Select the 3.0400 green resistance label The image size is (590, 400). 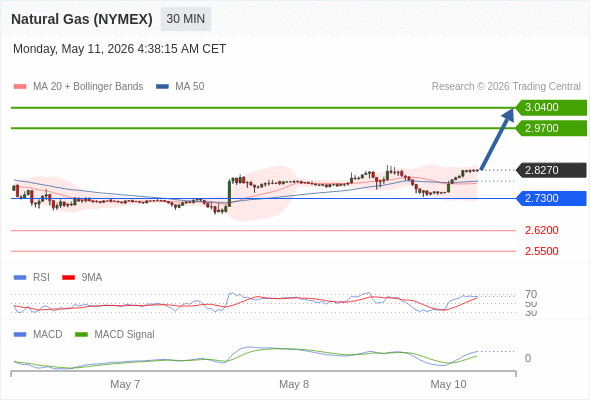pyautogui.click(x=551, y=108)
